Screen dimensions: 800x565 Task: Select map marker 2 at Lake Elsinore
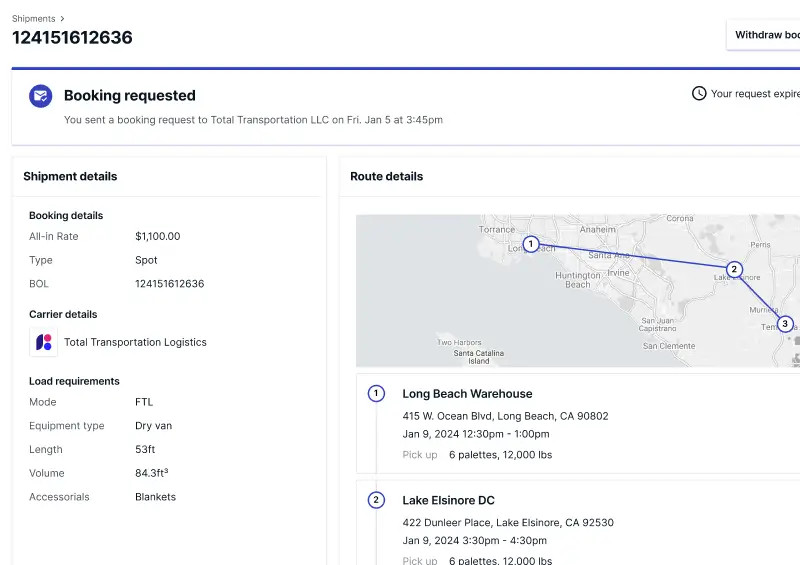coord(734,269)
